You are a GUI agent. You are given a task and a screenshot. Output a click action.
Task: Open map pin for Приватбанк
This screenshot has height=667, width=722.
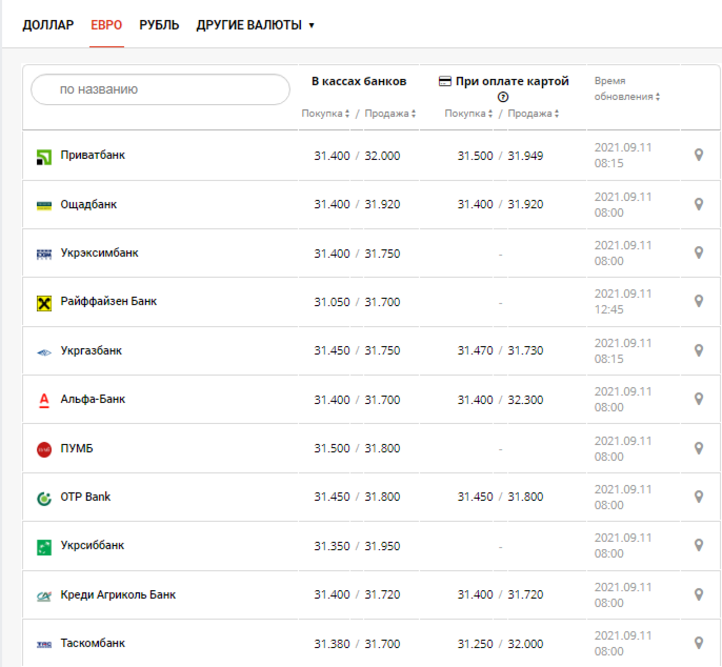pyautogui.click(x=699, y=155)
